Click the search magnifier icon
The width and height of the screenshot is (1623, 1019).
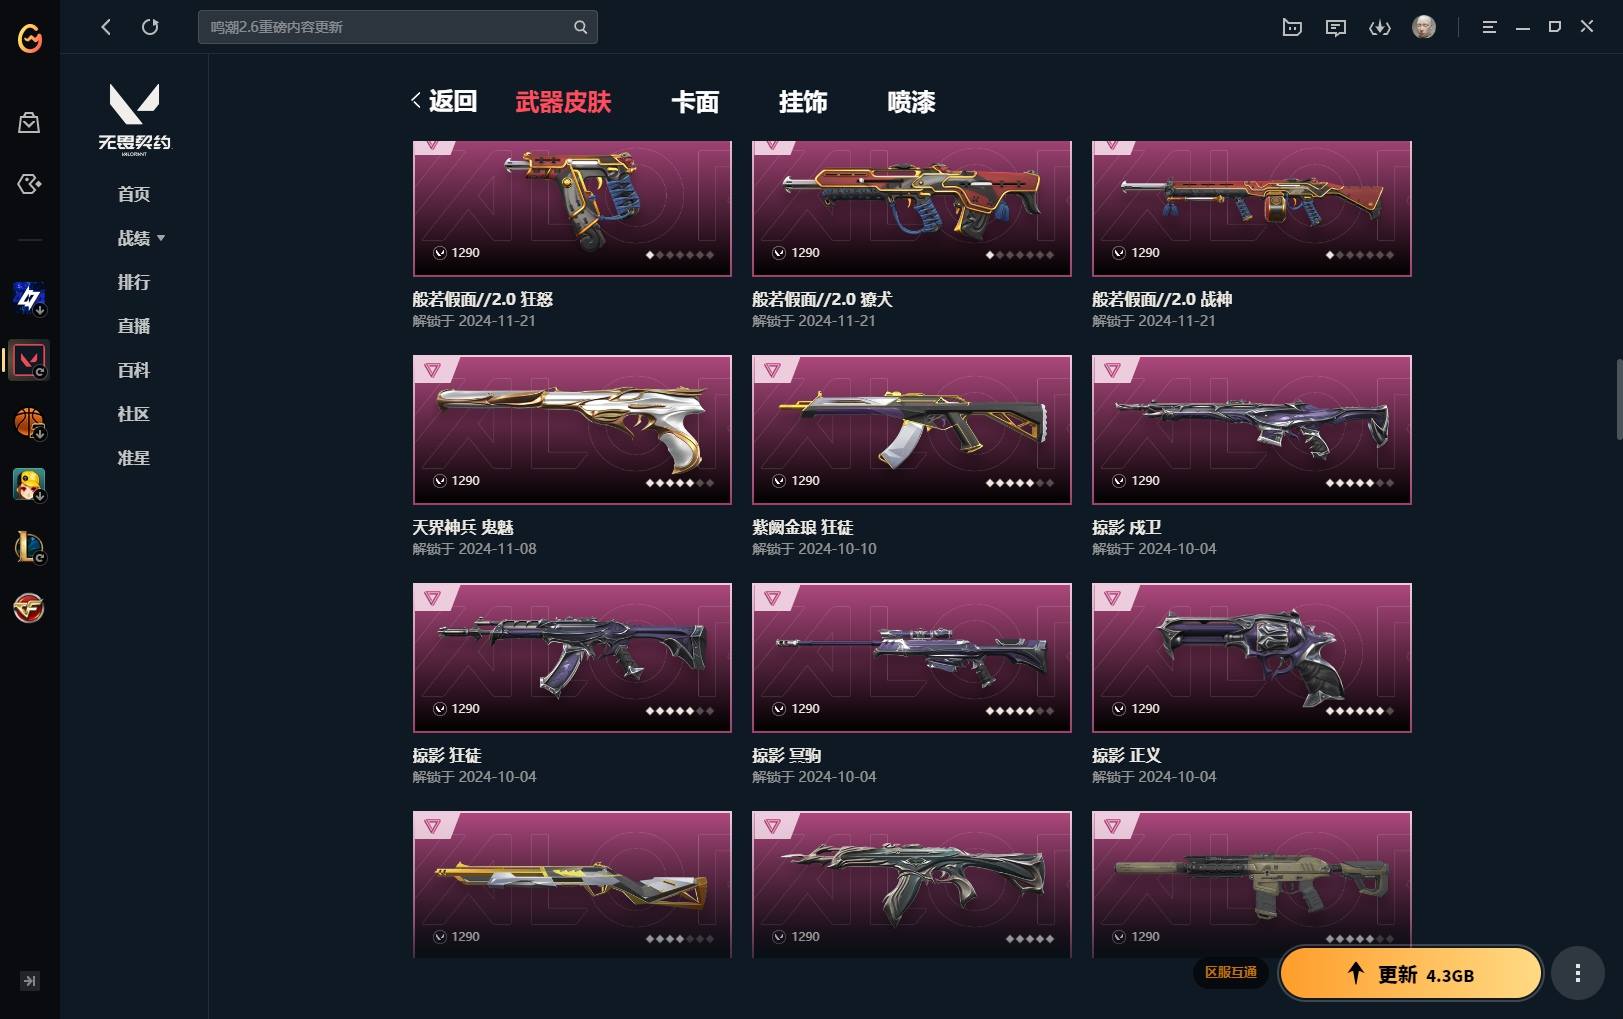580,27
